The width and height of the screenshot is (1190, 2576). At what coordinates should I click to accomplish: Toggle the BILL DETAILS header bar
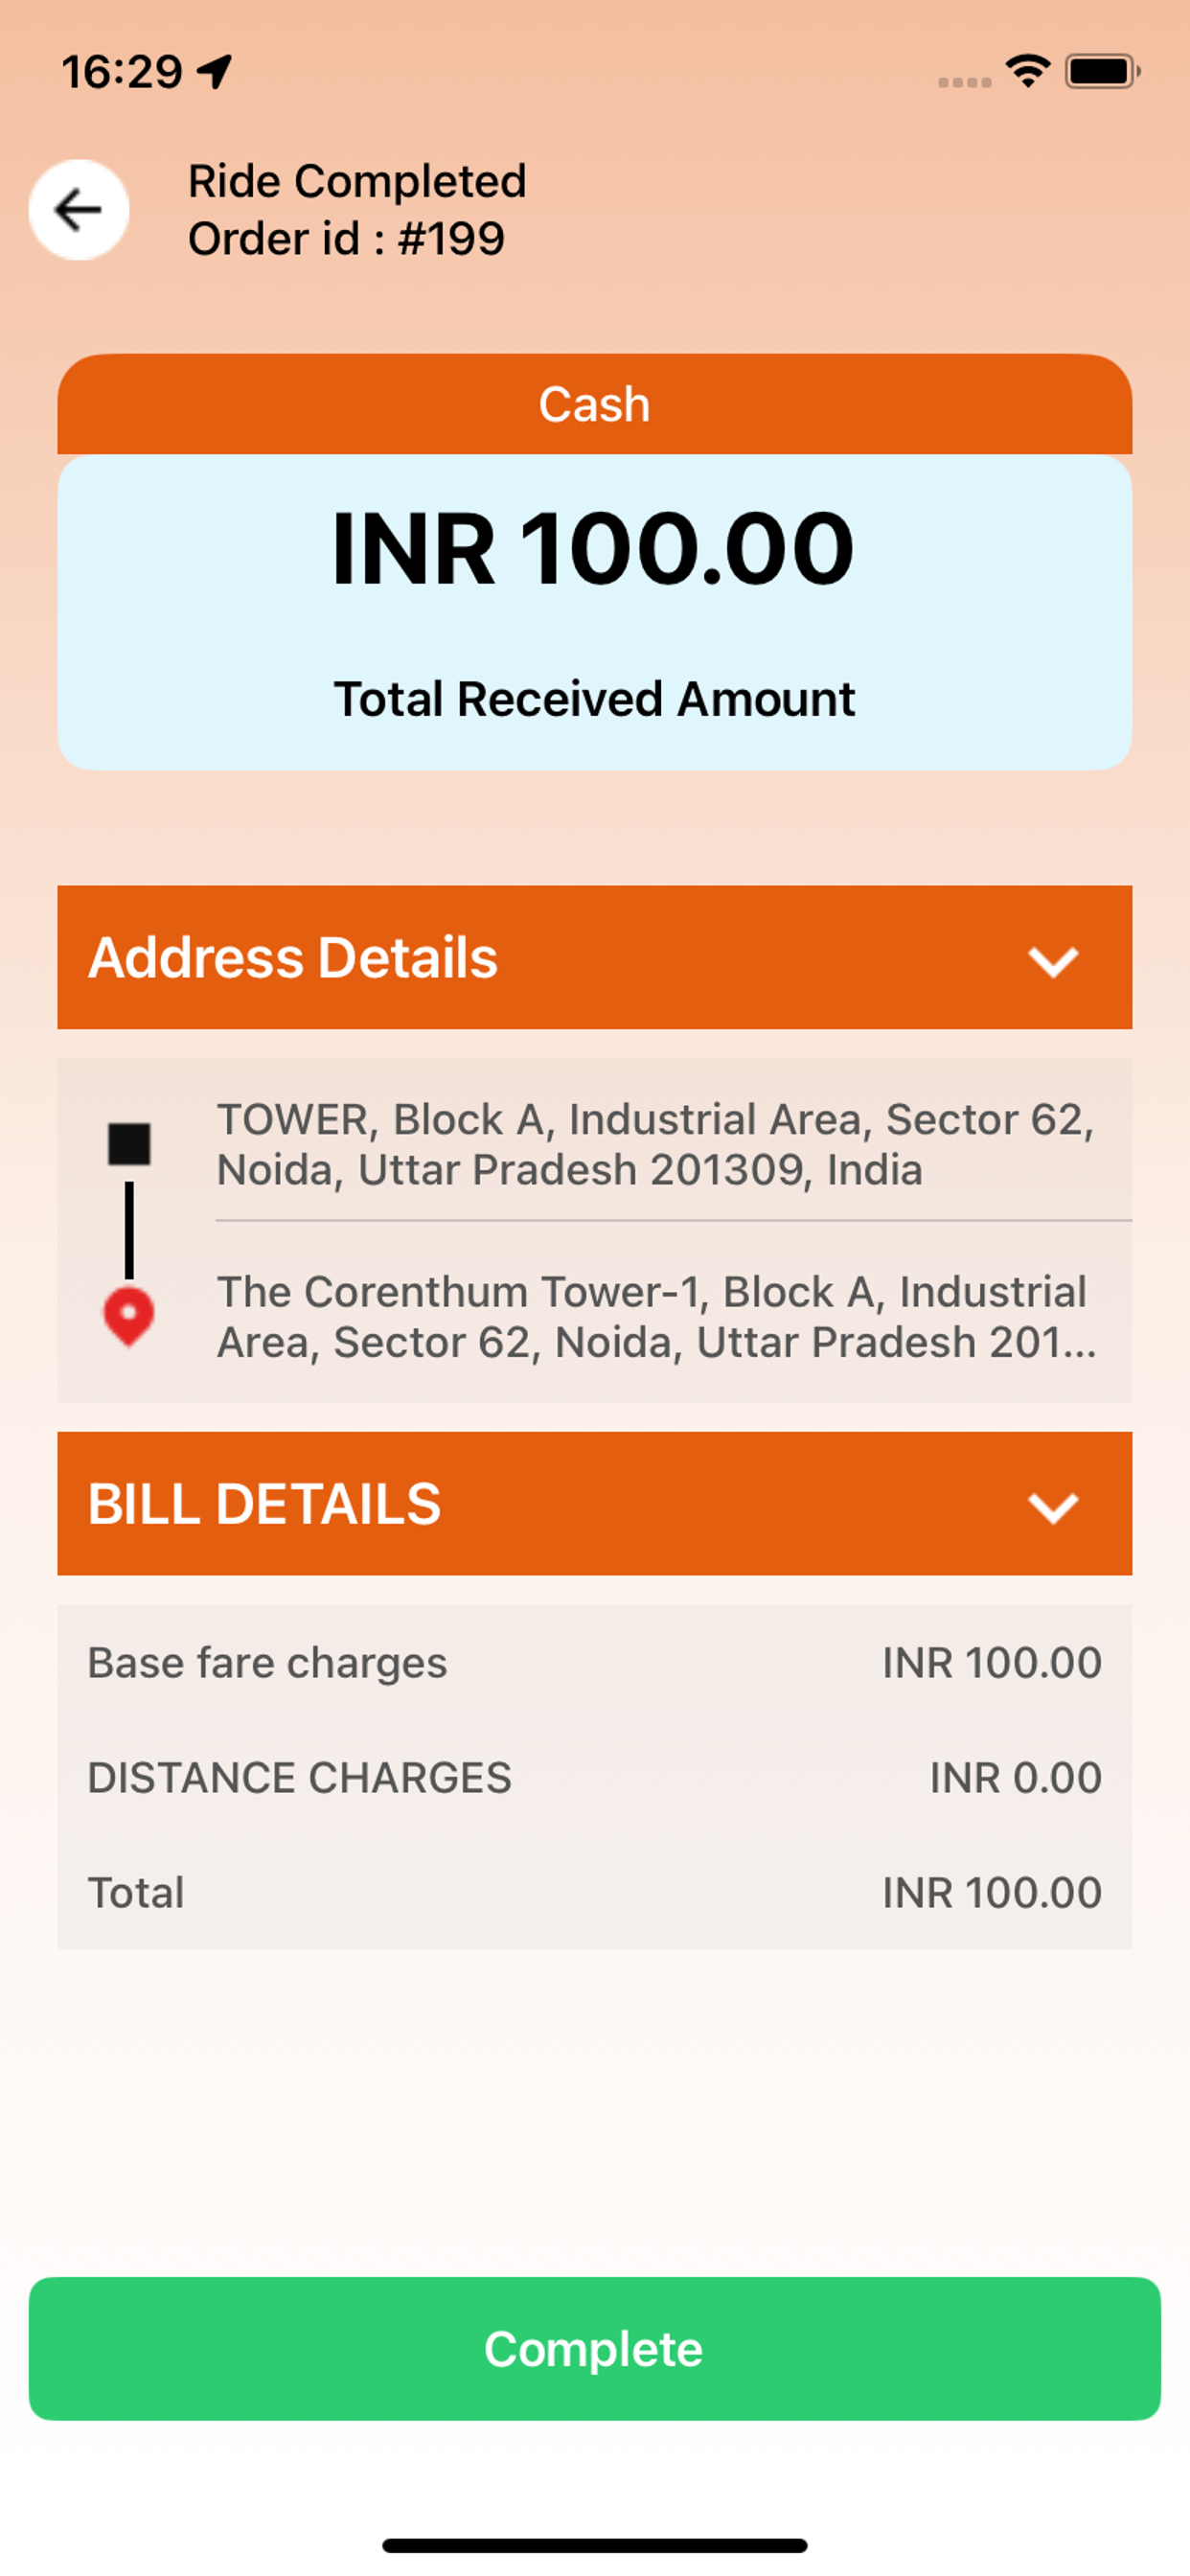click(x=595, y=1503)
